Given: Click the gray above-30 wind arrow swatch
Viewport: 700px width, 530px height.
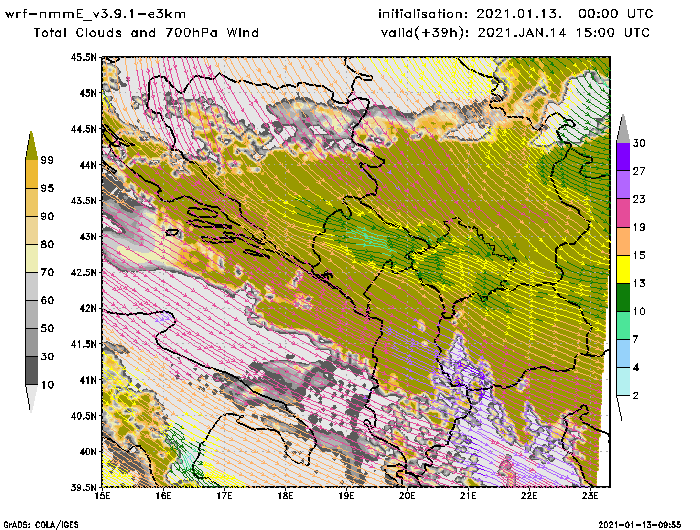Looking at the screenshot, I should click(x=623, y=129).
